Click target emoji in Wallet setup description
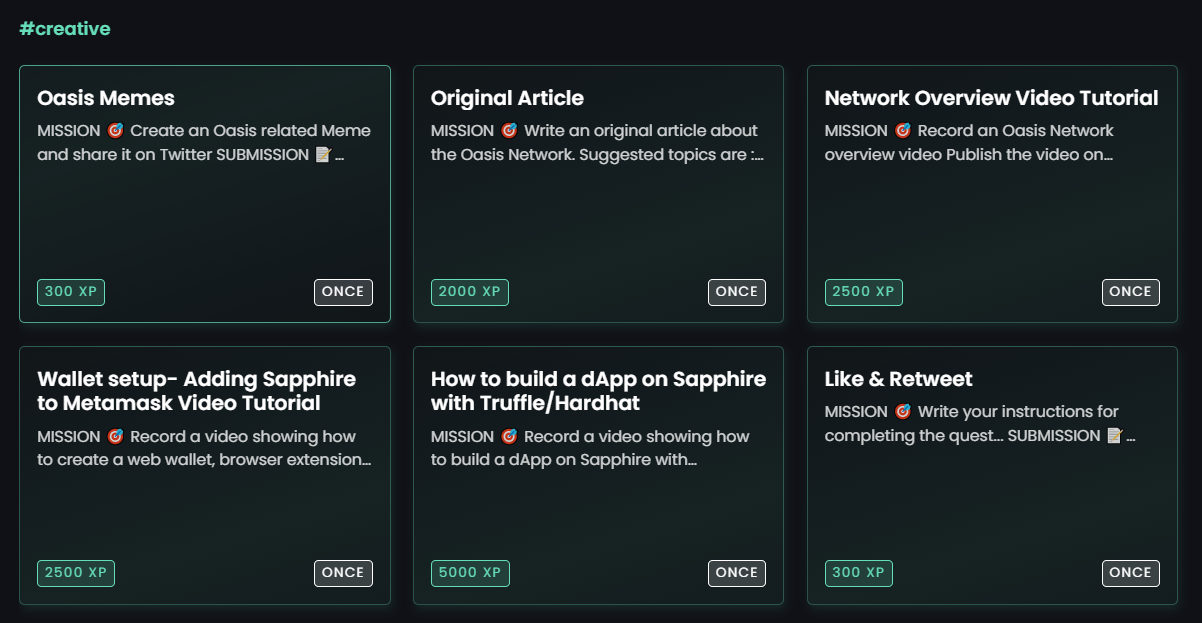 coord(116,437)
